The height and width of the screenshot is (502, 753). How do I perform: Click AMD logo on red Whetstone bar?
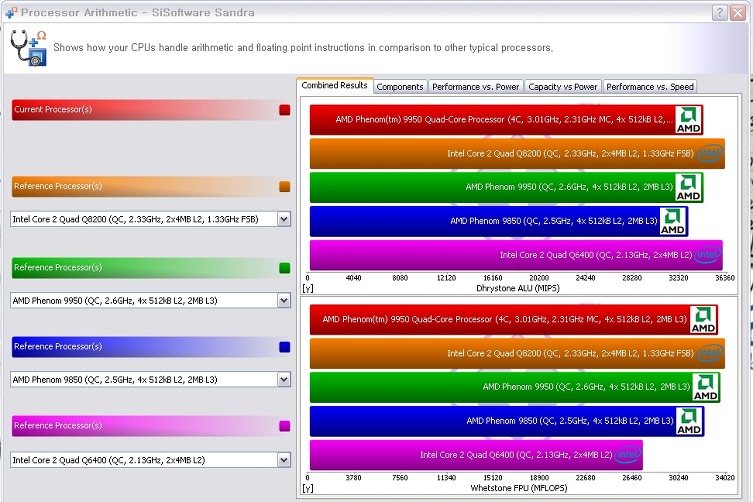tap(703, 319)
